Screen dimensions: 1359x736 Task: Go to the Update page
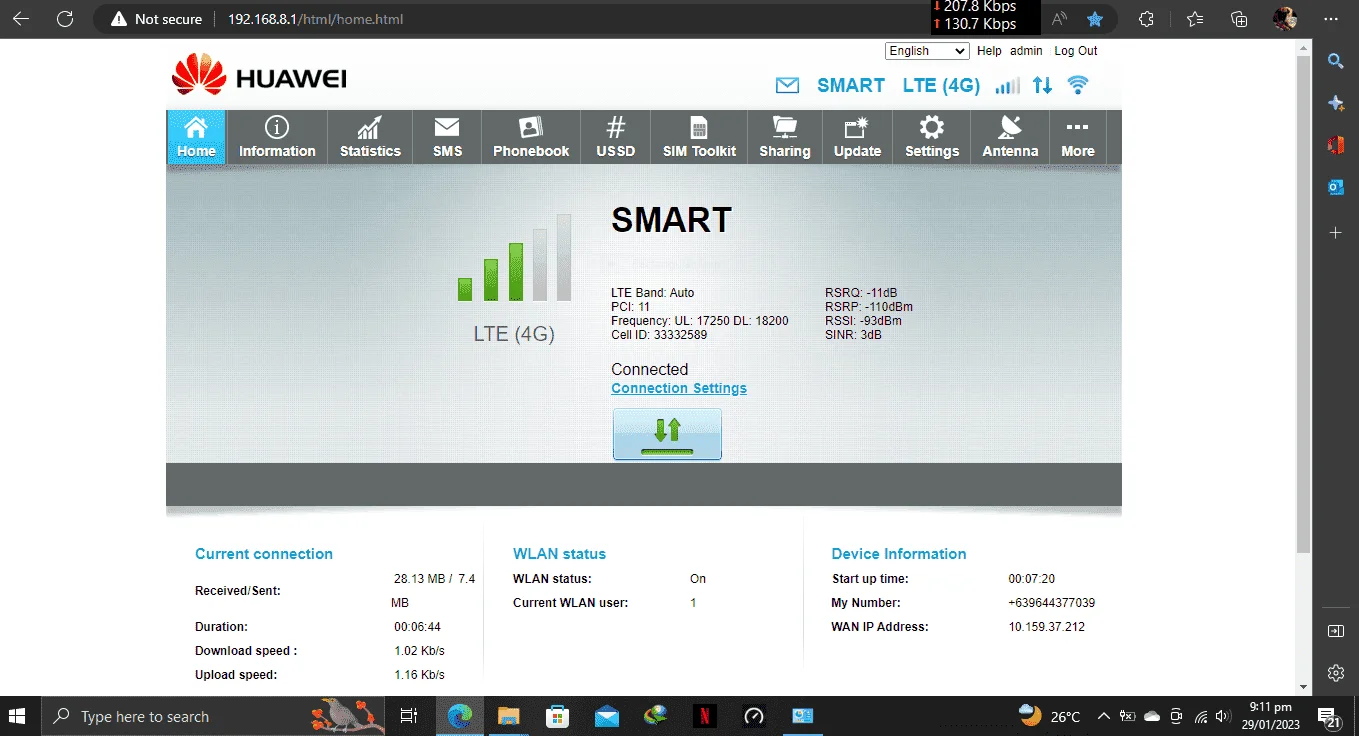pyautogui.click(x=857, y=137)
